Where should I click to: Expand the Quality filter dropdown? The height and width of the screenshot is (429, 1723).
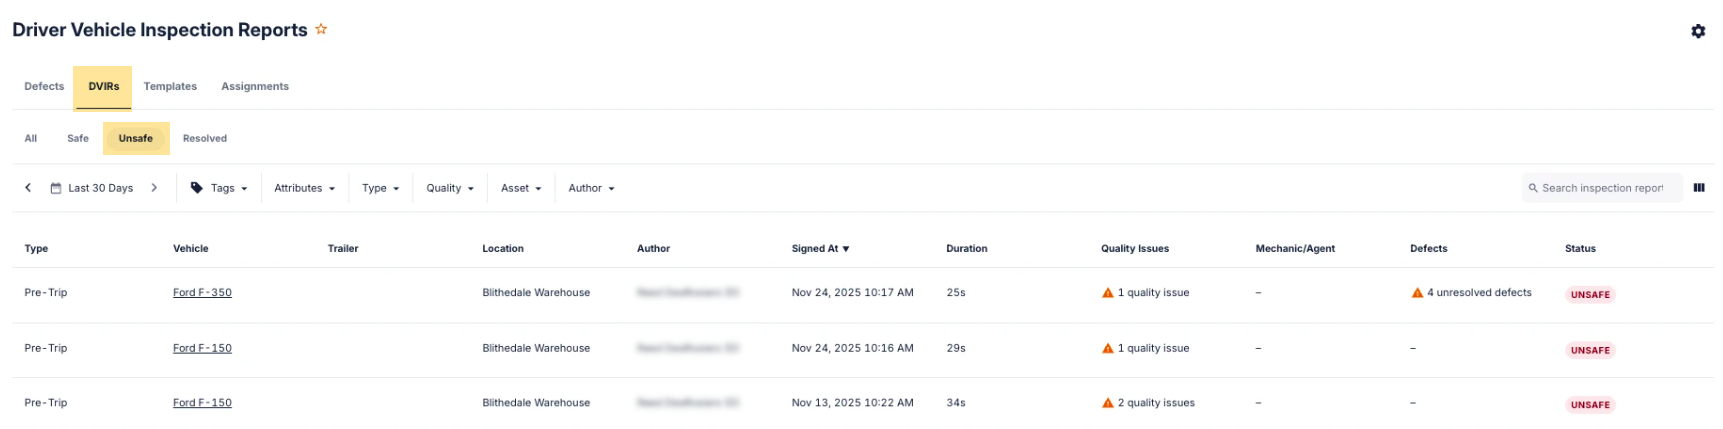[x=449, y=188]
